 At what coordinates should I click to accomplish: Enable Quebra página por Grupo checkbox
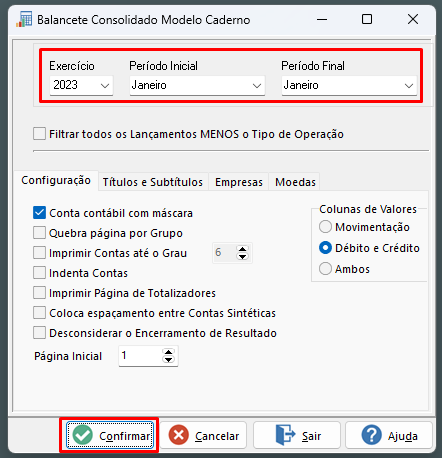click(x=39, y=233)
